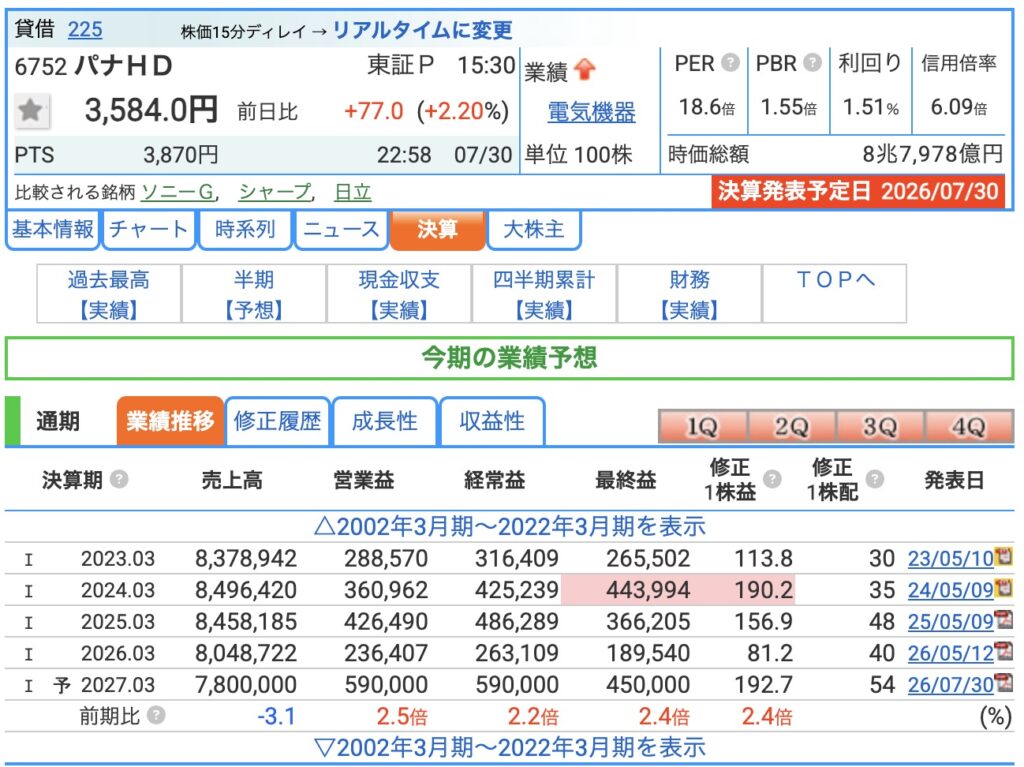Click 時価総額 value 8兆7,978億円
1024x767 pixels.
[933, 154]
